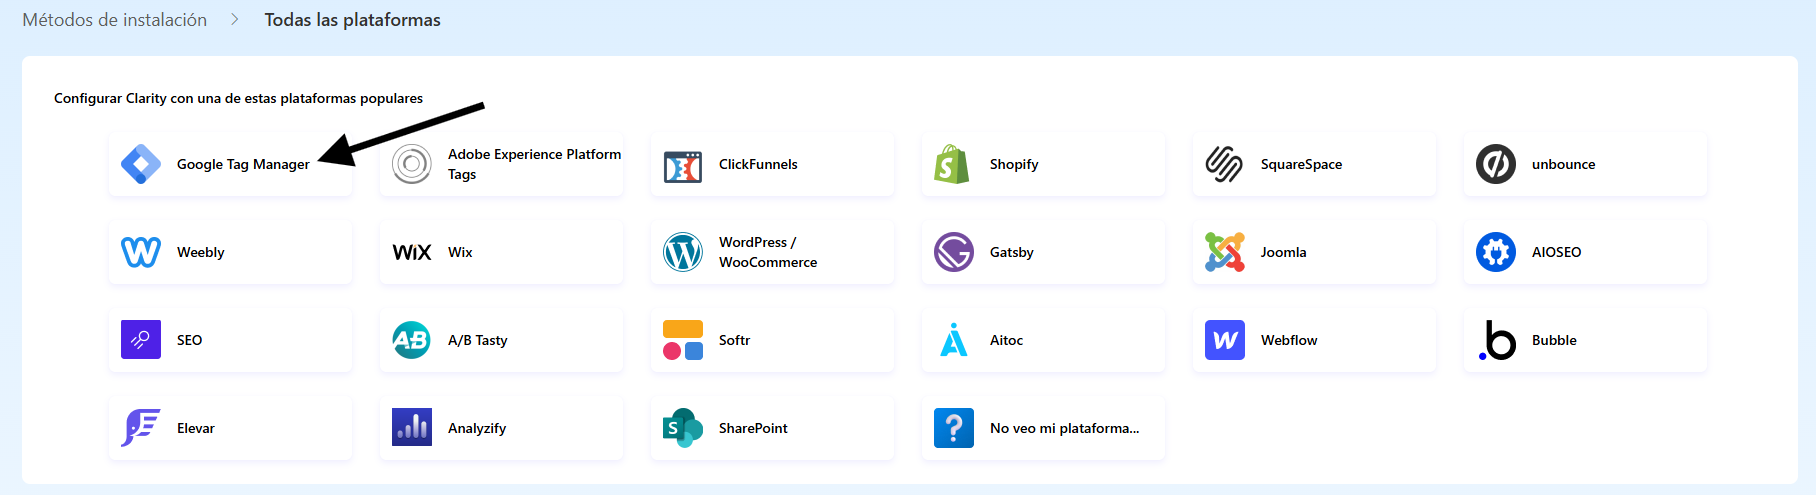Select the SEO label
The width and height of the screenshot is (1816, 495).
click(189, 340)
